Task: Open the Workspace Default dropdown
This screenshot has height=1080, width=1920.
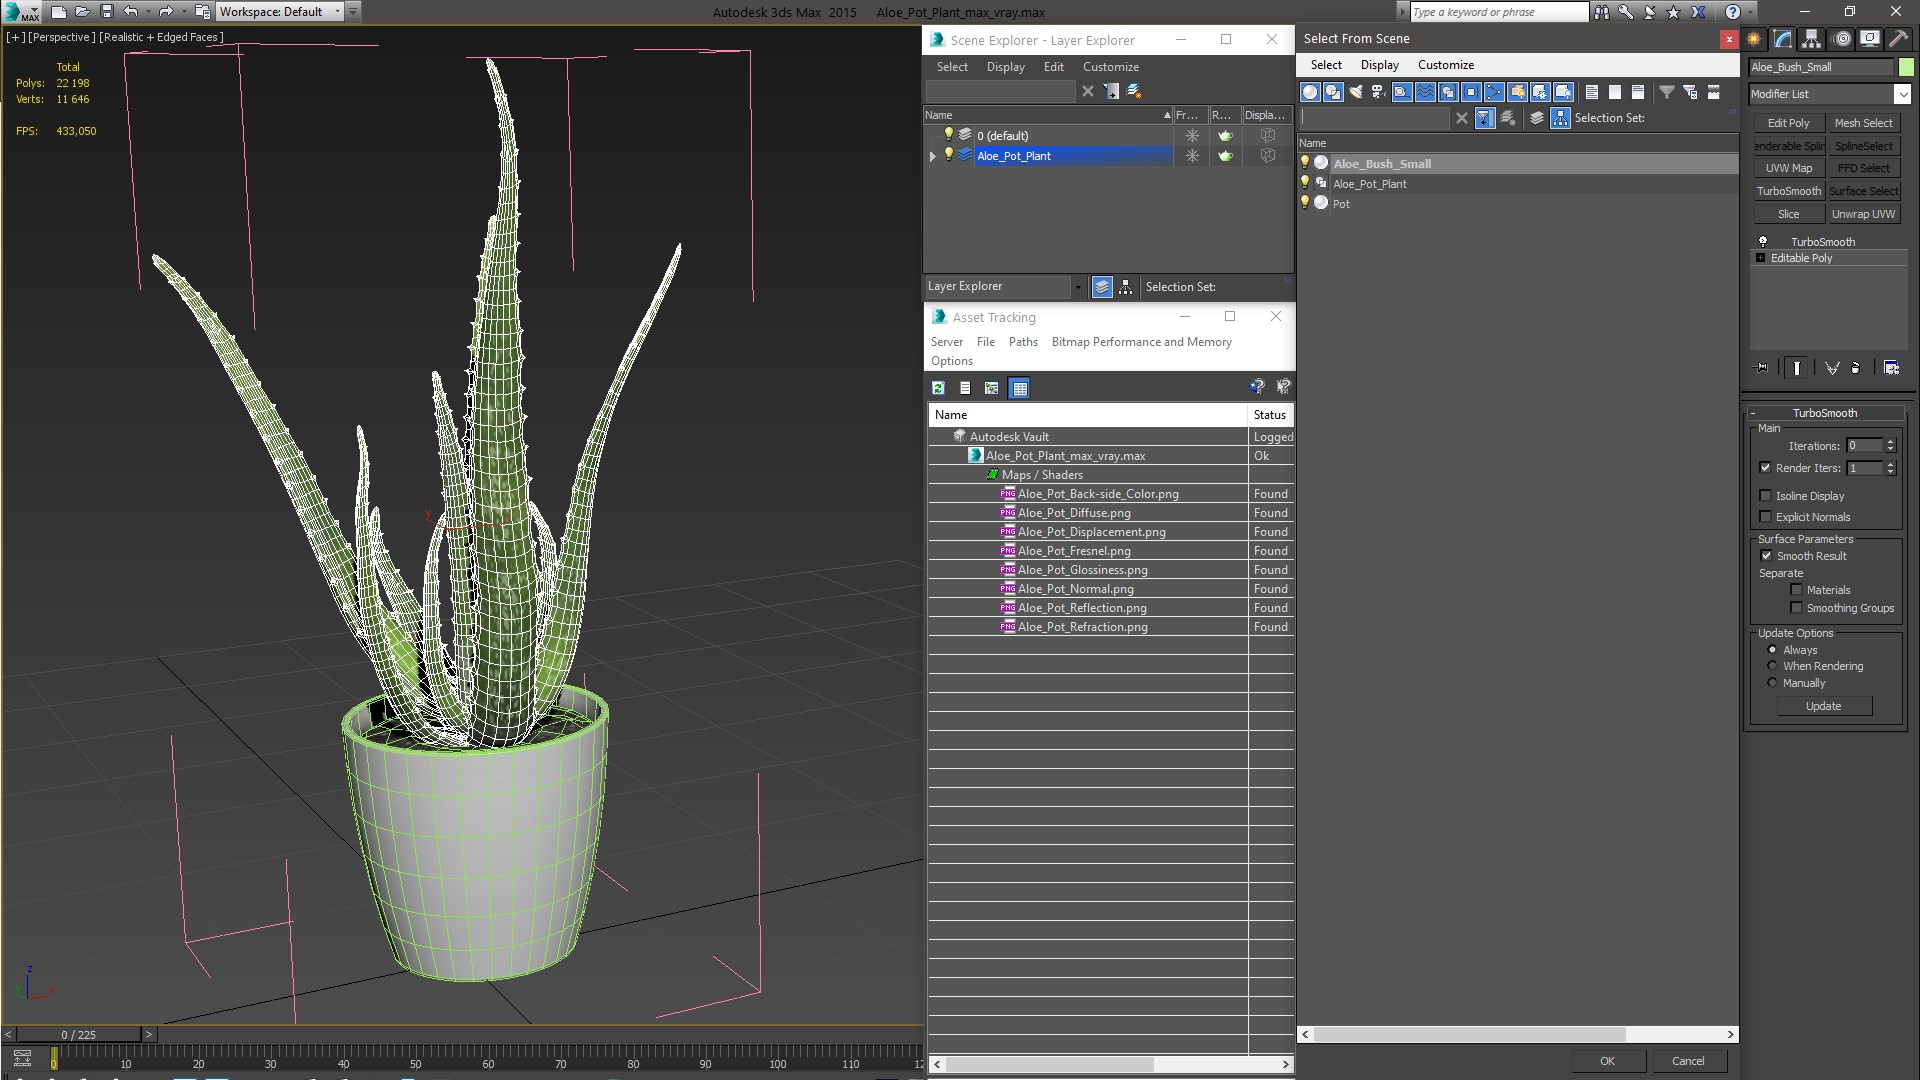Action: pyautogui.click(x=337, y=12)
